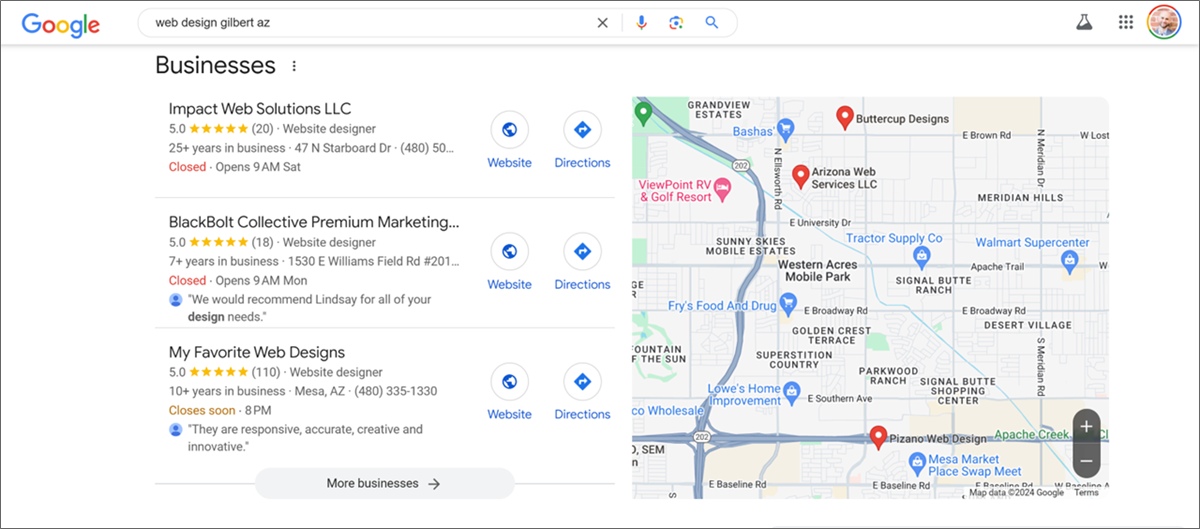Open Search Labs flask icon
1200x529 pixels.
[x=1085, y=23]
